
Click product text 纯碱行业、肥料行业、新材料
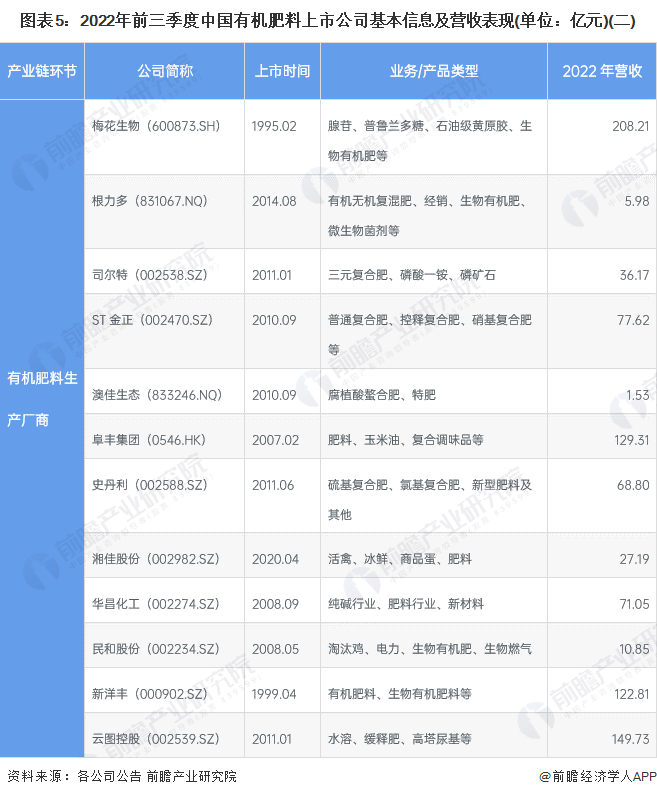tap(405, 604)
